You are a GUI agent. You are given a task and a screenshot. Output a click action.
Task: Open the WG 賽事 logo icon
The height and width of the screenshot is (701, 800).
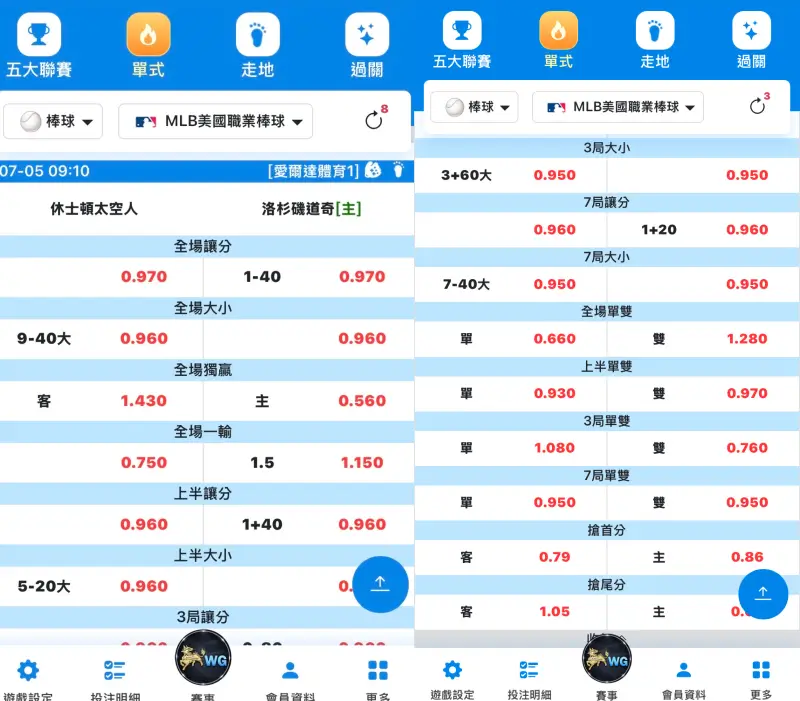tap(203, 660)
